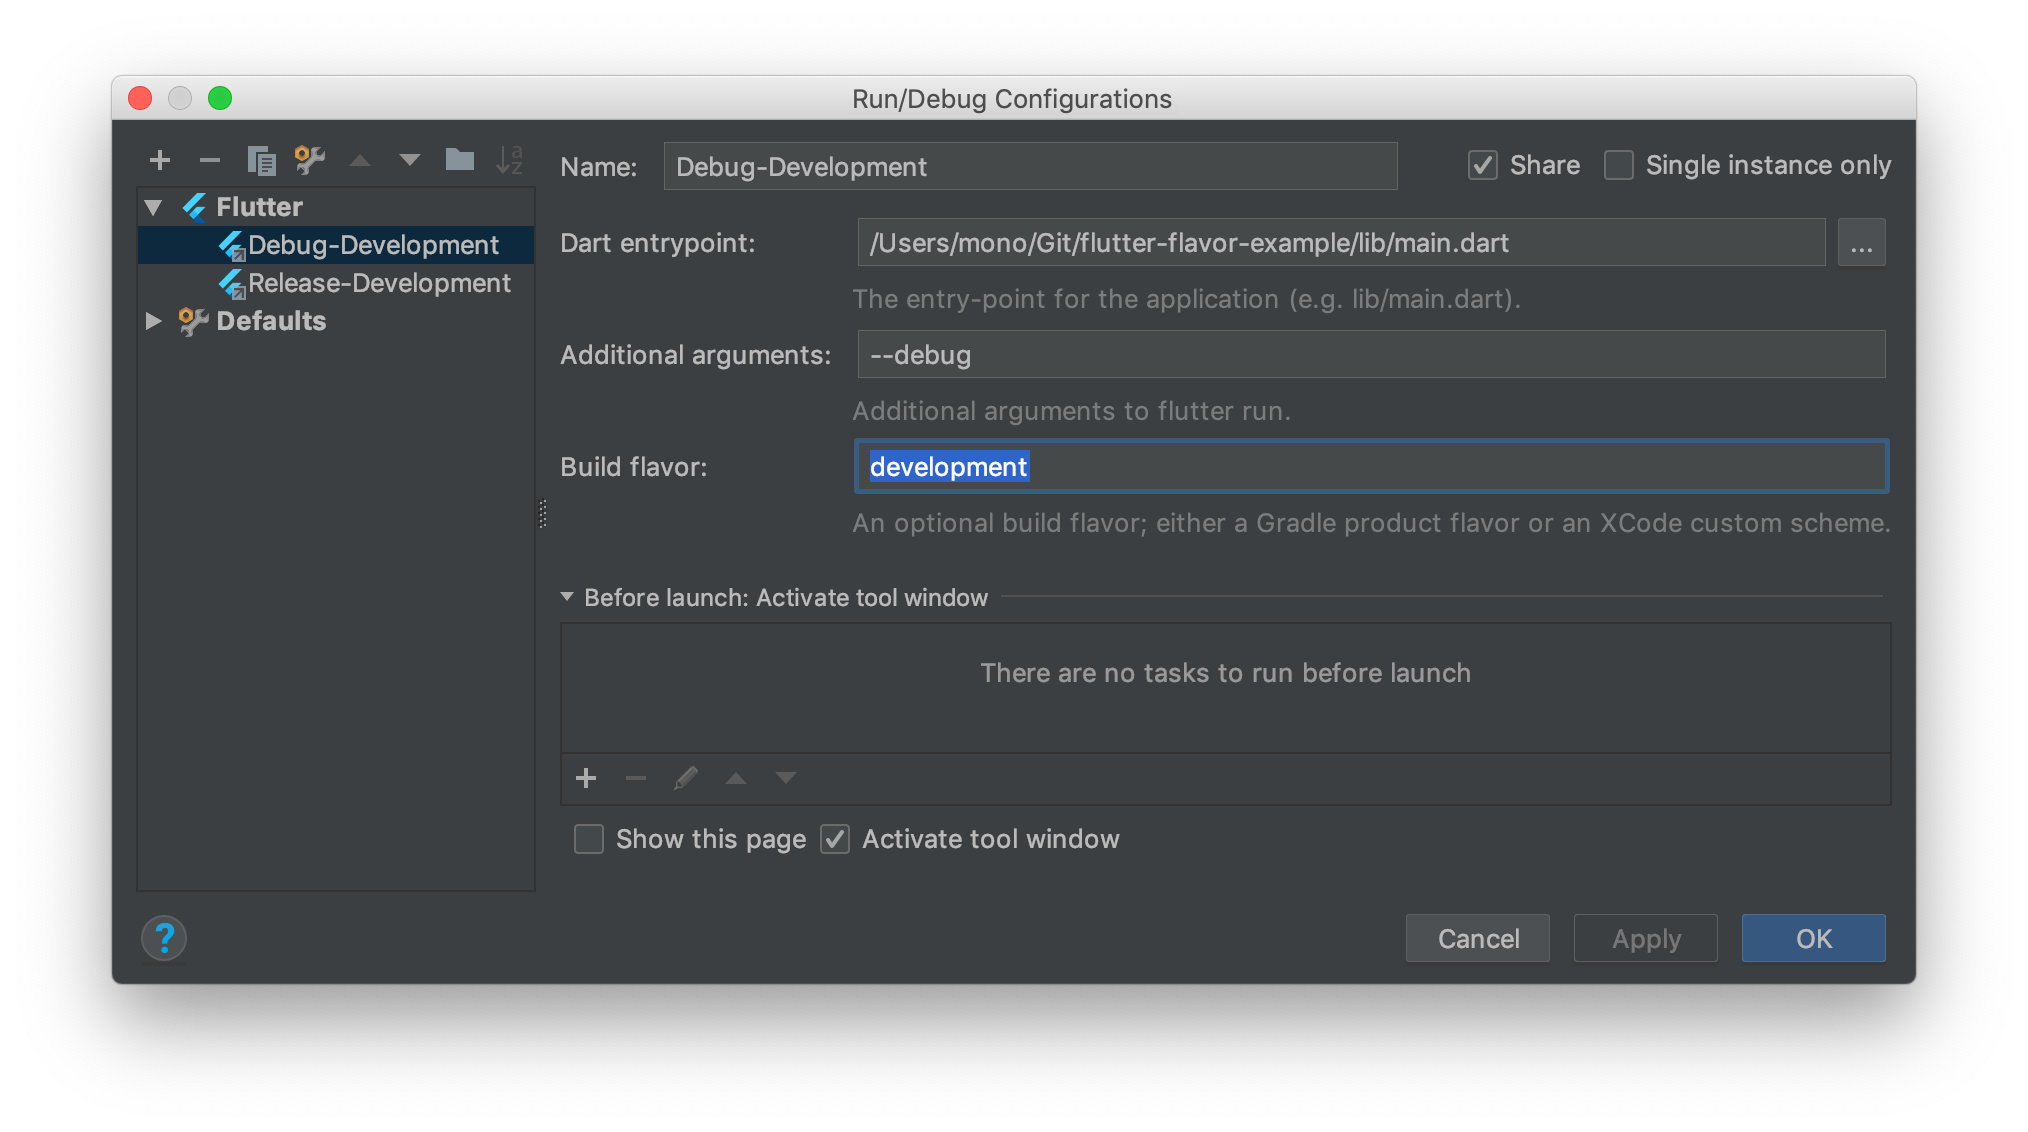Click the help question mark icon
This screenshot has width=2028, height=1132.
pos(164,938)
